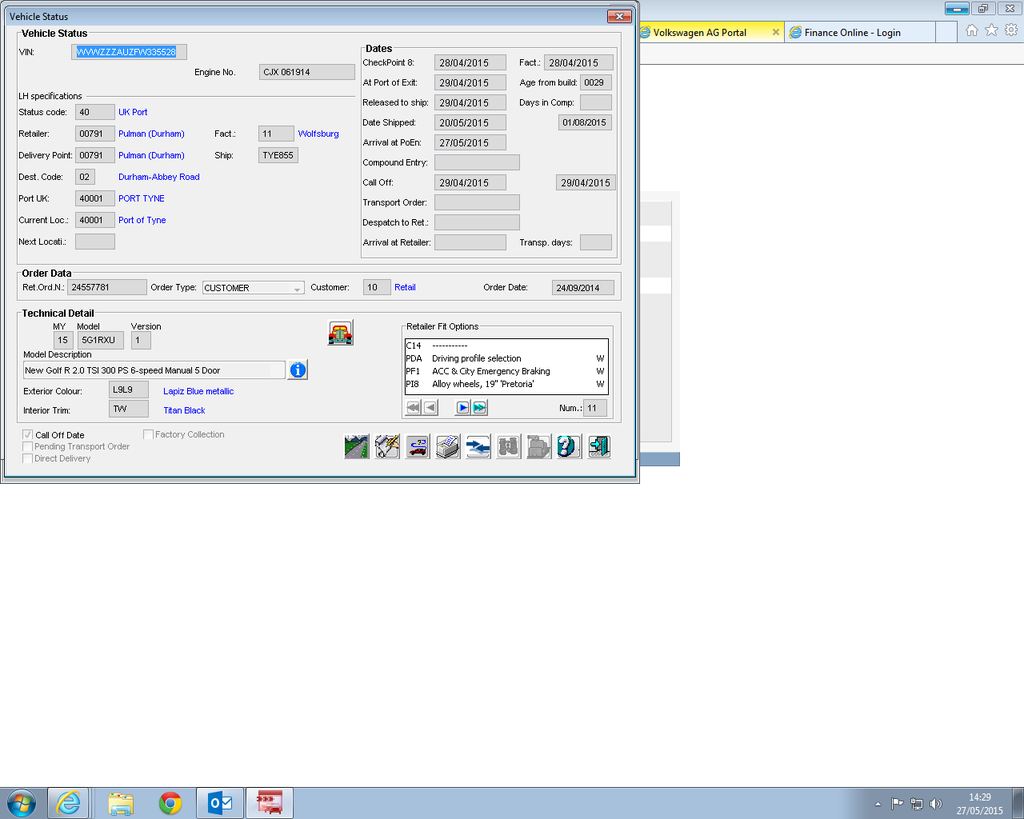The image size is (1024, 819).
Task: Open Google Chrome from taskbar
Action: pyautogui.click(x=170, y=803)
